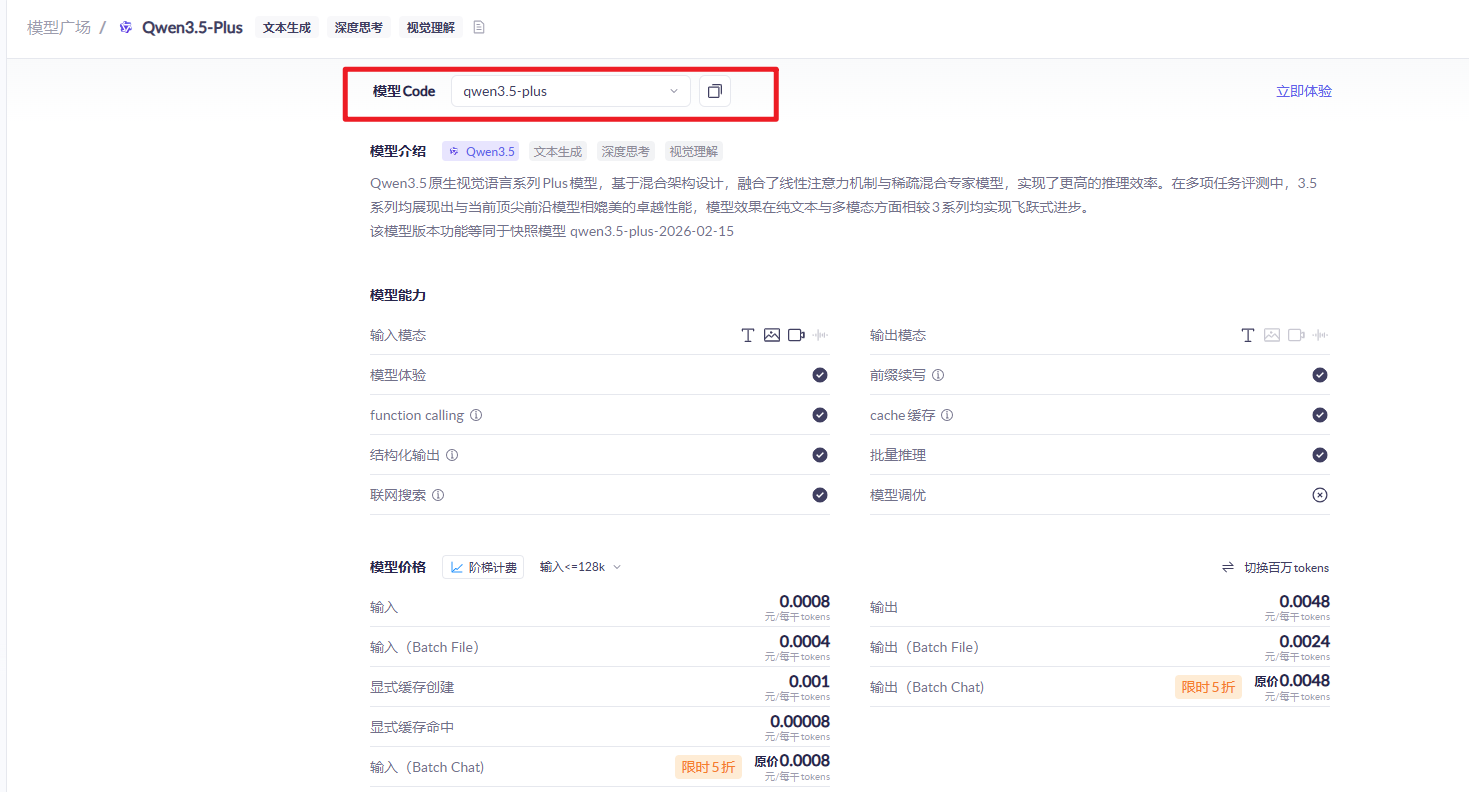Click the 原价0.0048 price for 输出 (Batch Chat)
The height and width of the screenshot is (792, 1469).
pyautogui.click(x=1292, y=681)
